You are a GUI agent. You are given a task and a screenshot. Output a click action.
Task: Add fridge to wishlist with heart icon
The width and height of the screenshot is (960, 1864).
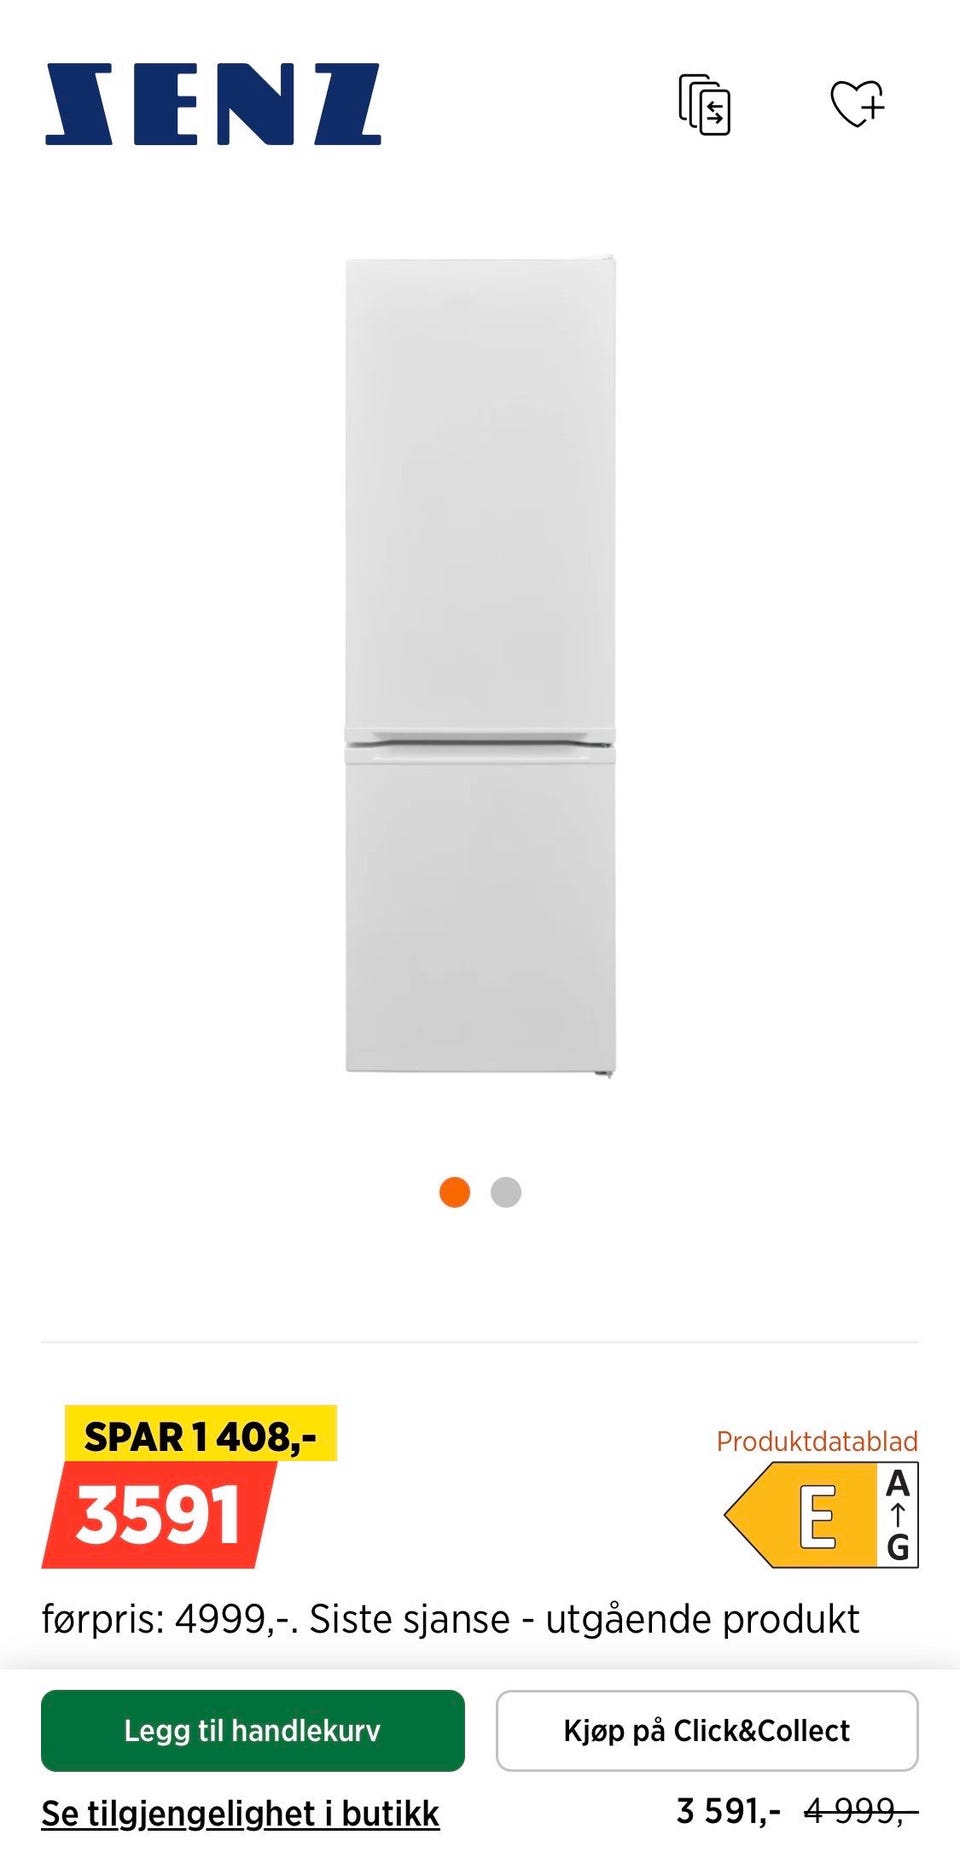858,103
